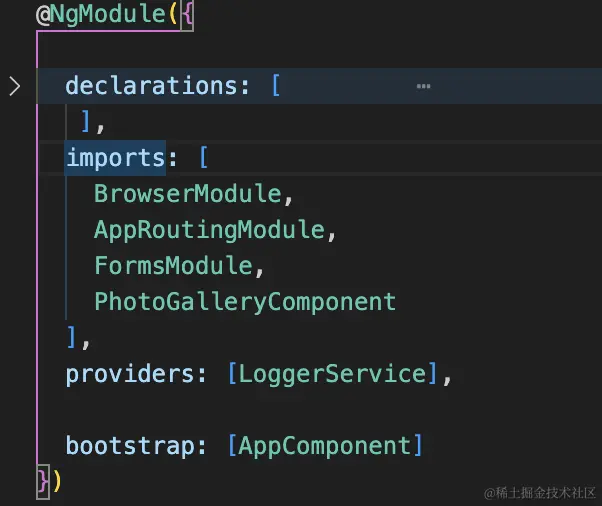The image size is (602, 506).
Task: Click closing curly brace on last line
Action: point(43,481)
